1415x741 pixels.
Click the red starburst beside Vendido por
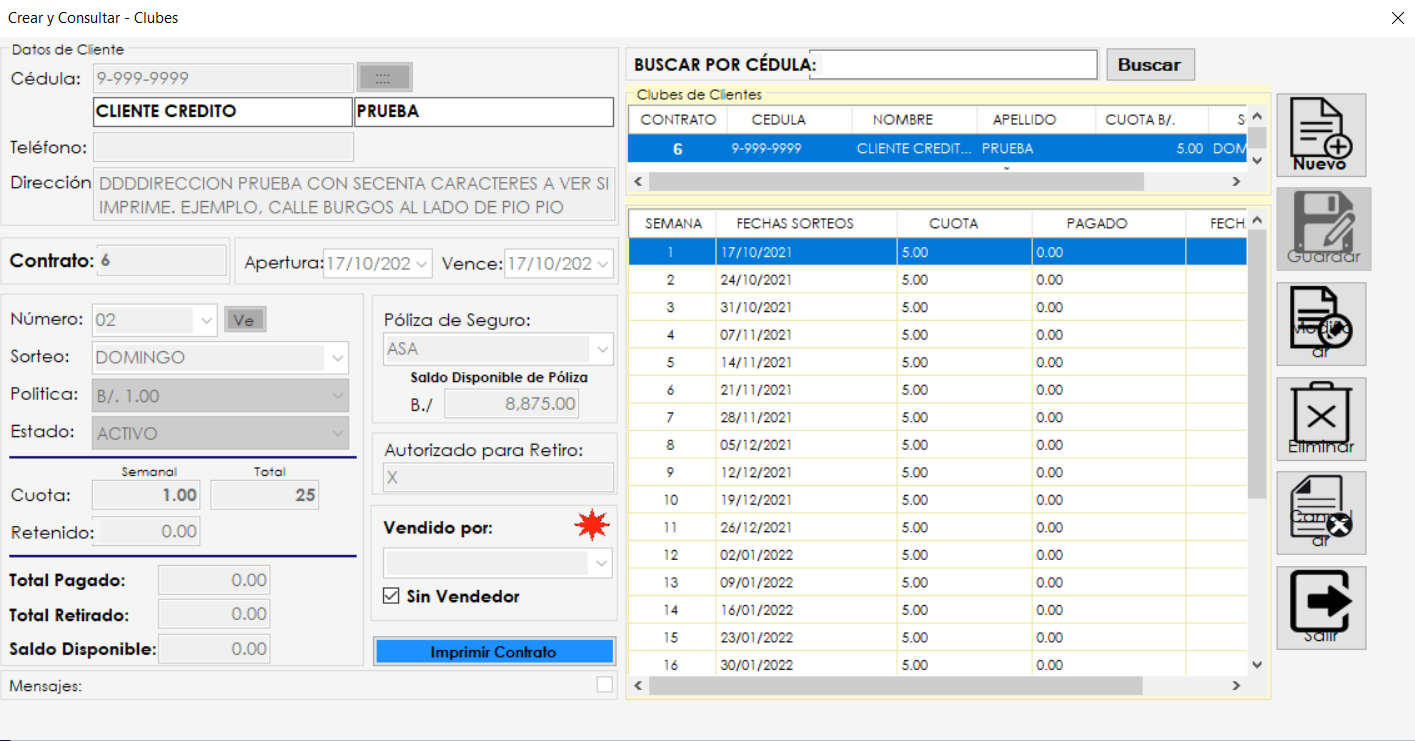point(592,524)
